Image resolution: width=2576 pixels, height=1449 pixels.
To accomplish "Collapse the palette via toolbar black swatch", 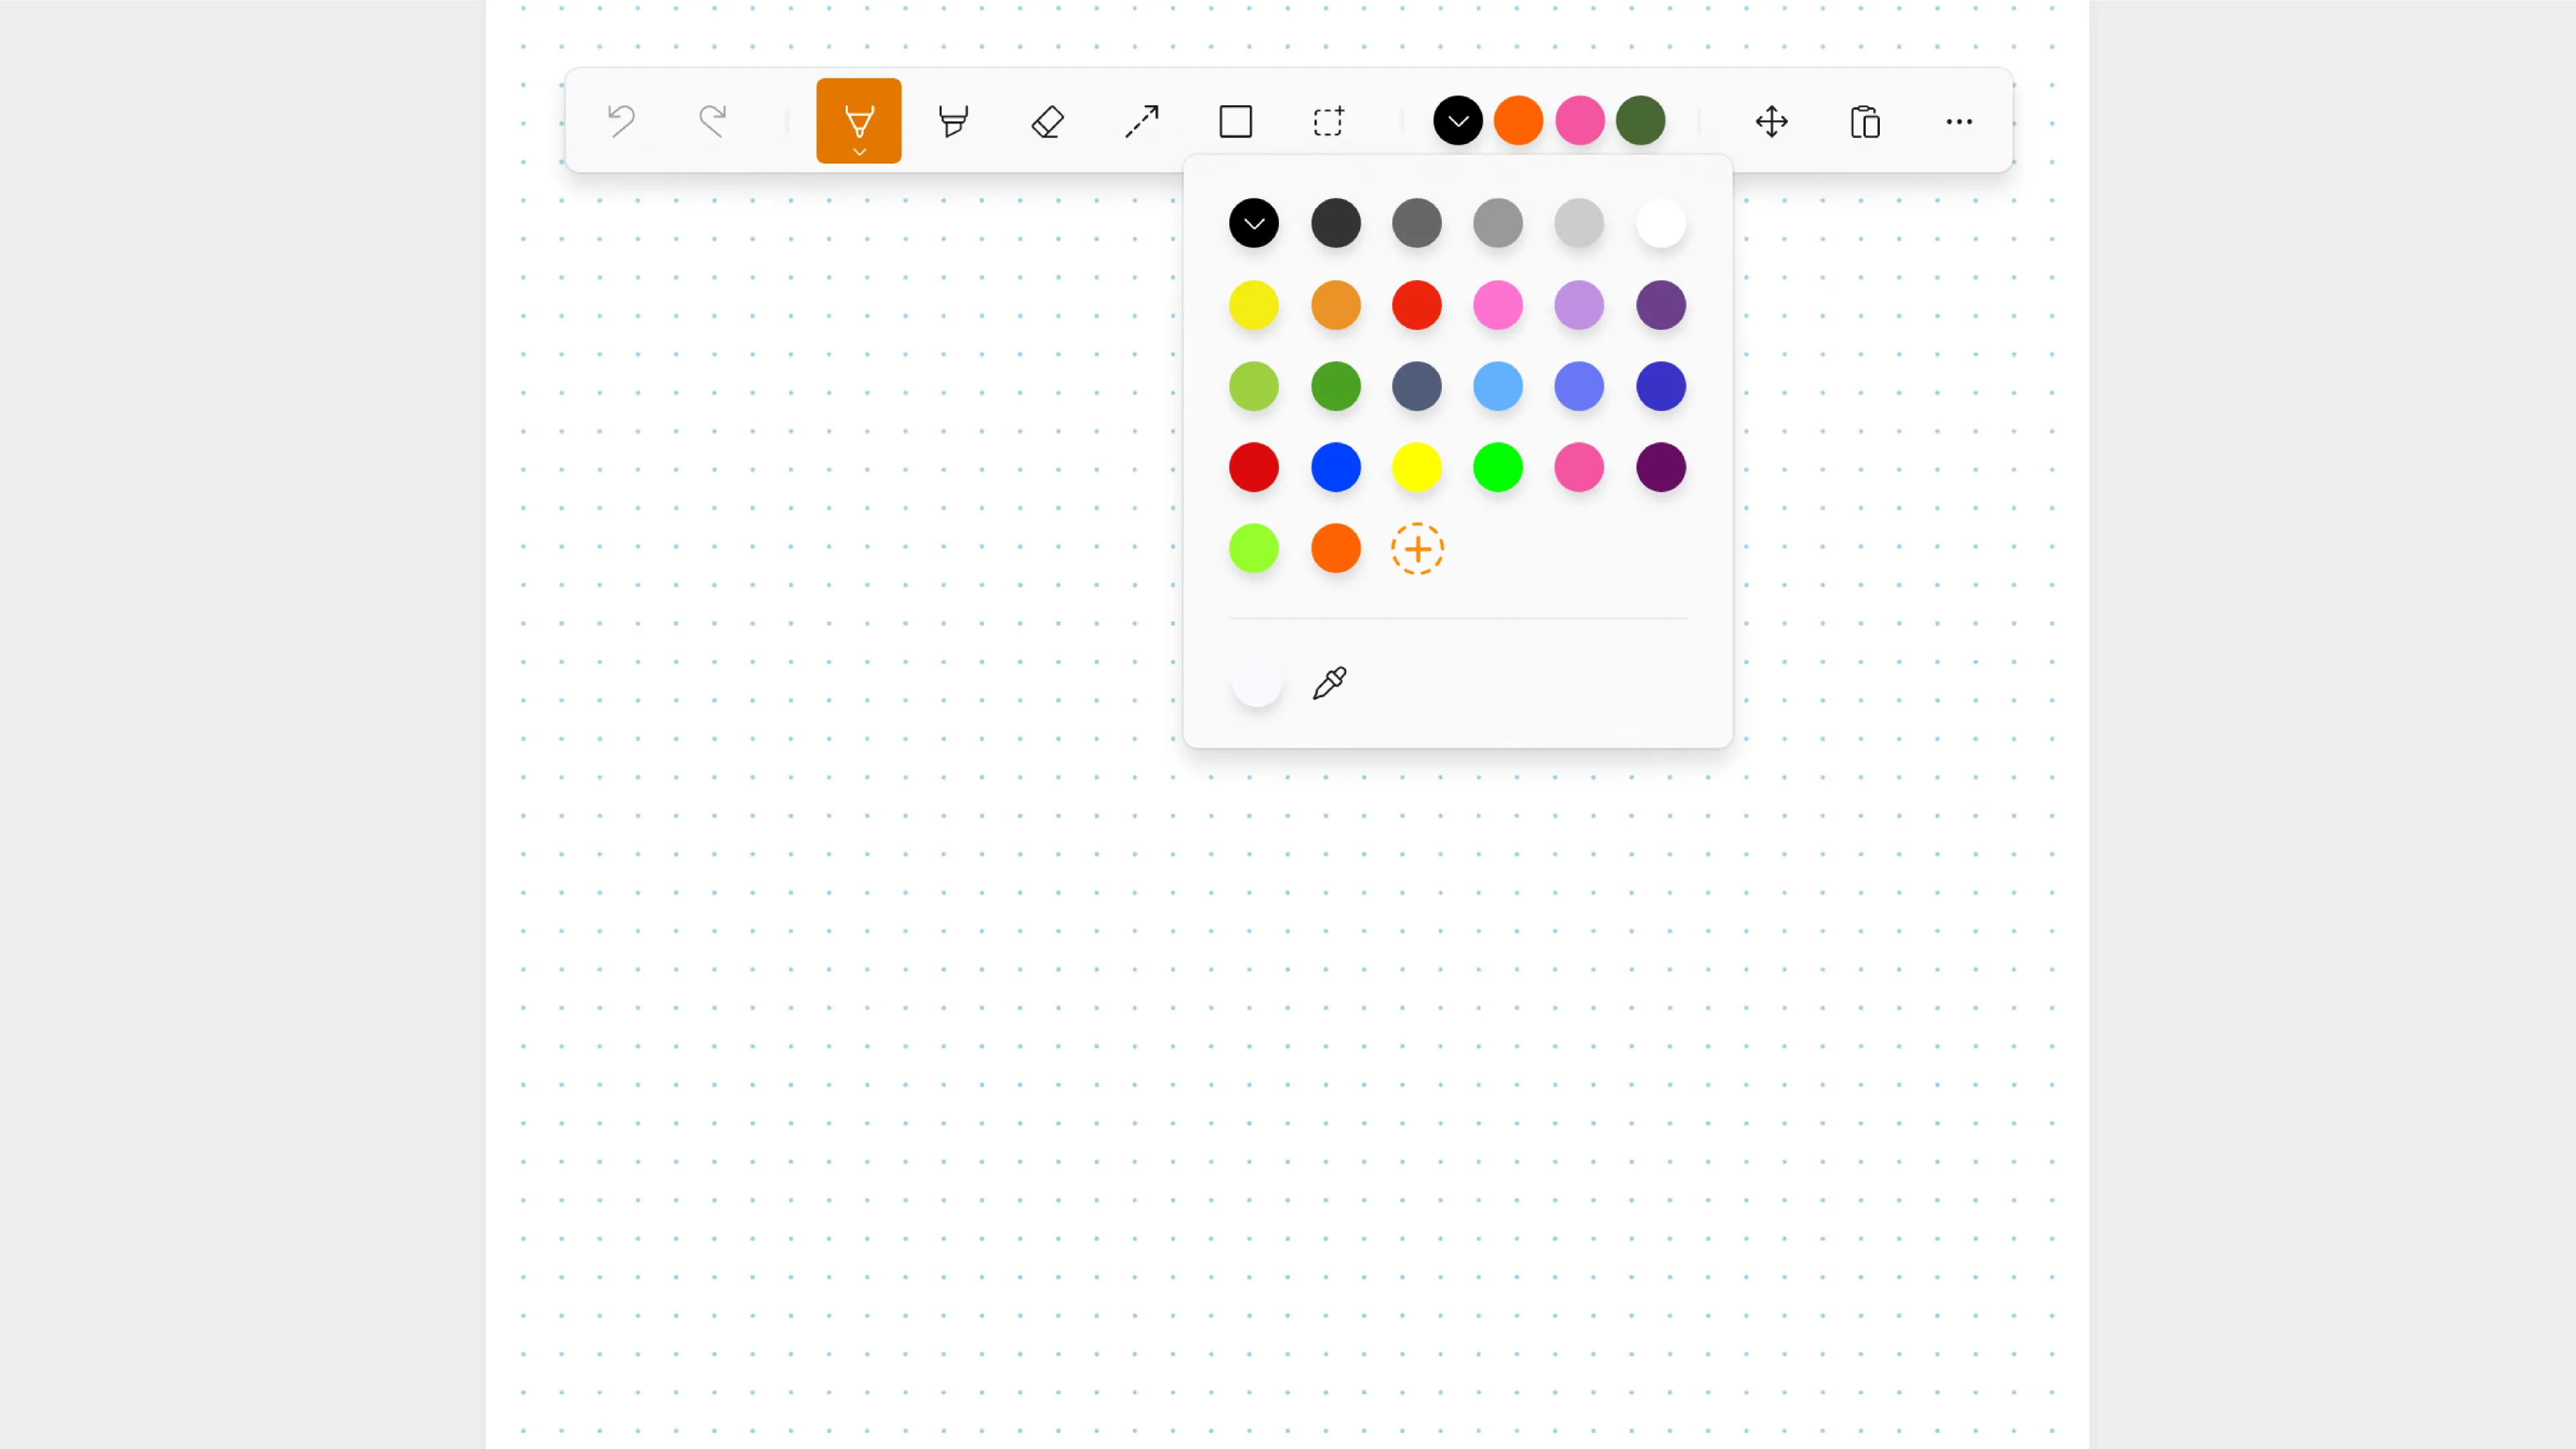I will point(1457,121).
